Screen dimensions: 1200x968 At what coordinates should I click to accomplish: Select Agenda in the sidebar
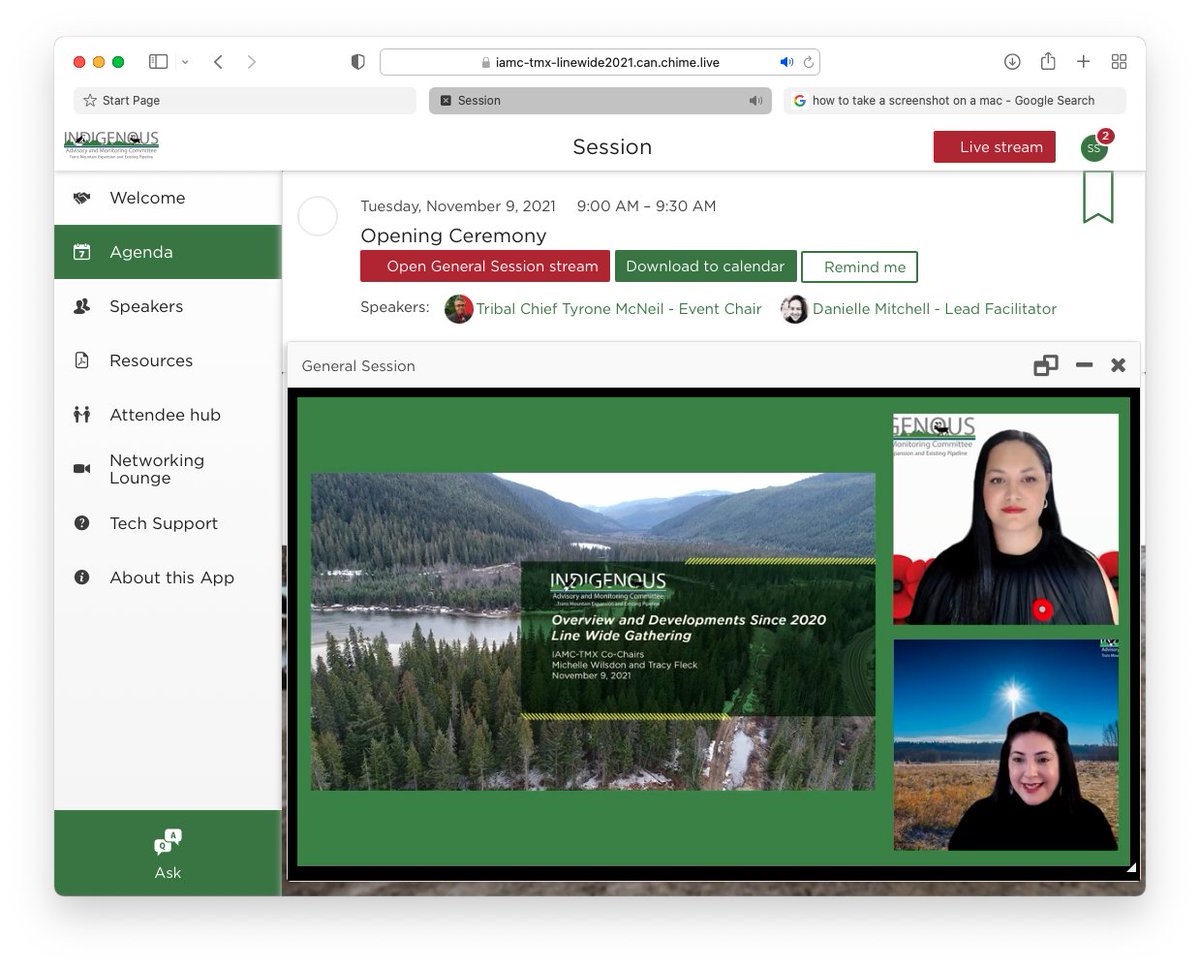tap(168, 252)
